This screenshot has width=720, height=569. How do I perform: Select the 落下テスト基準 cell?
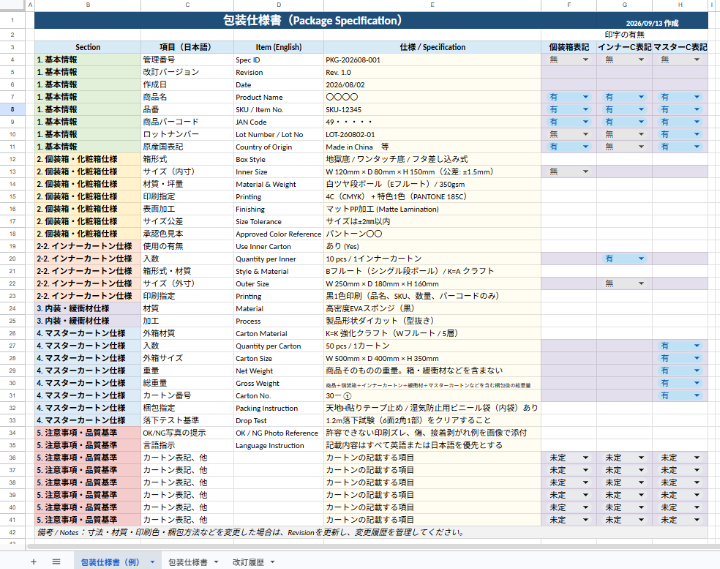click(187, 420)
